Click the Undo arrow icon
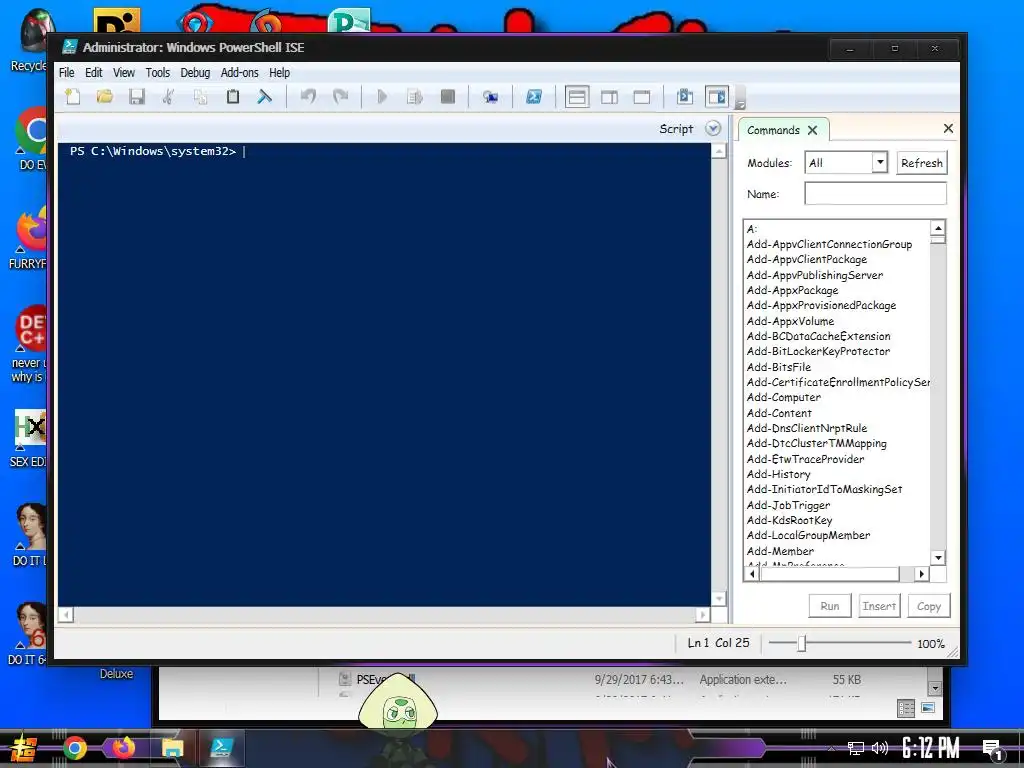Viewport: 1024px width, 768px height. click(x=308, y=97)
